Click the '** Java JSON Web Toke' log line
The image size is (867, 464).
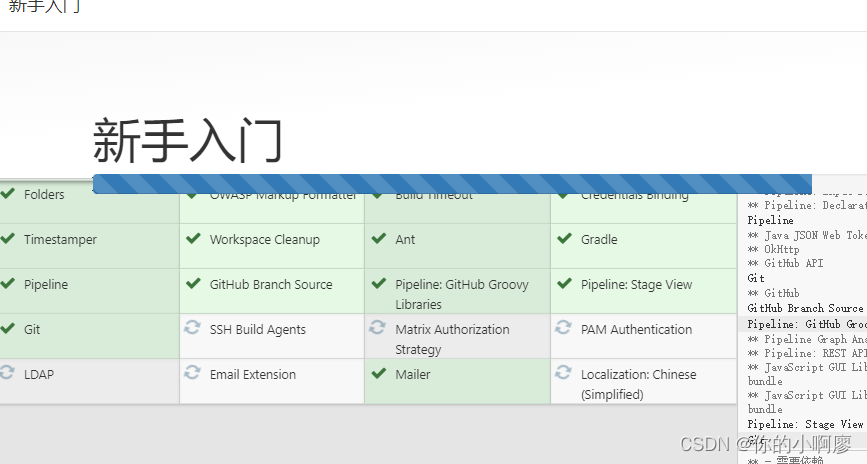click(807, 235)
